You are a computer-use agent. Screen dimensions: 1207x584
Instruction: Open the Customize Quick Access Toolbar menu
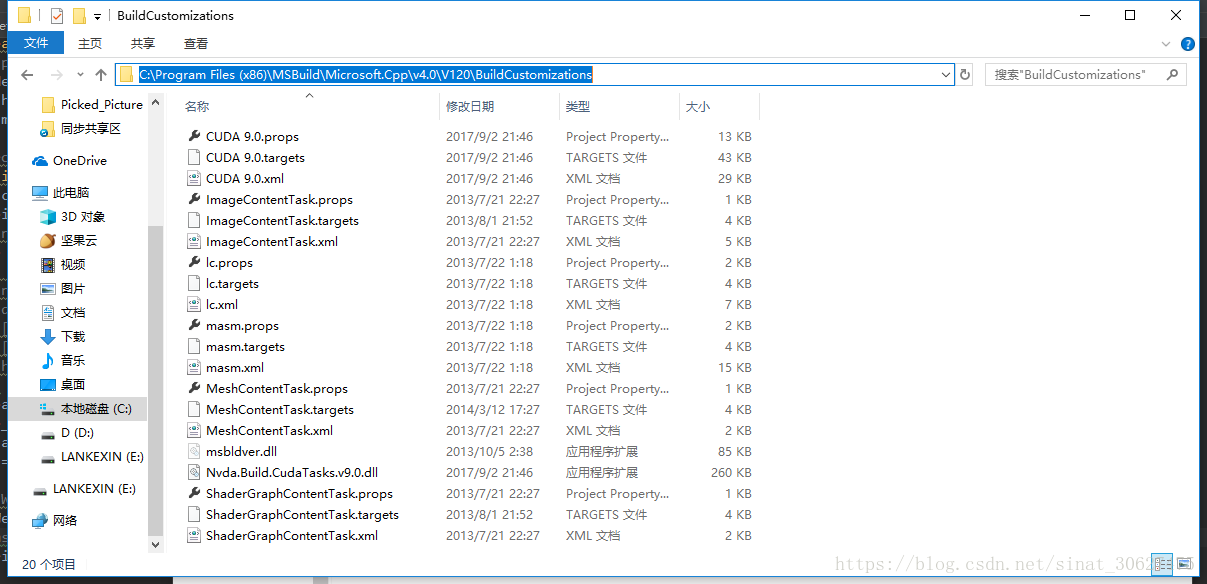tap(95, 15)
